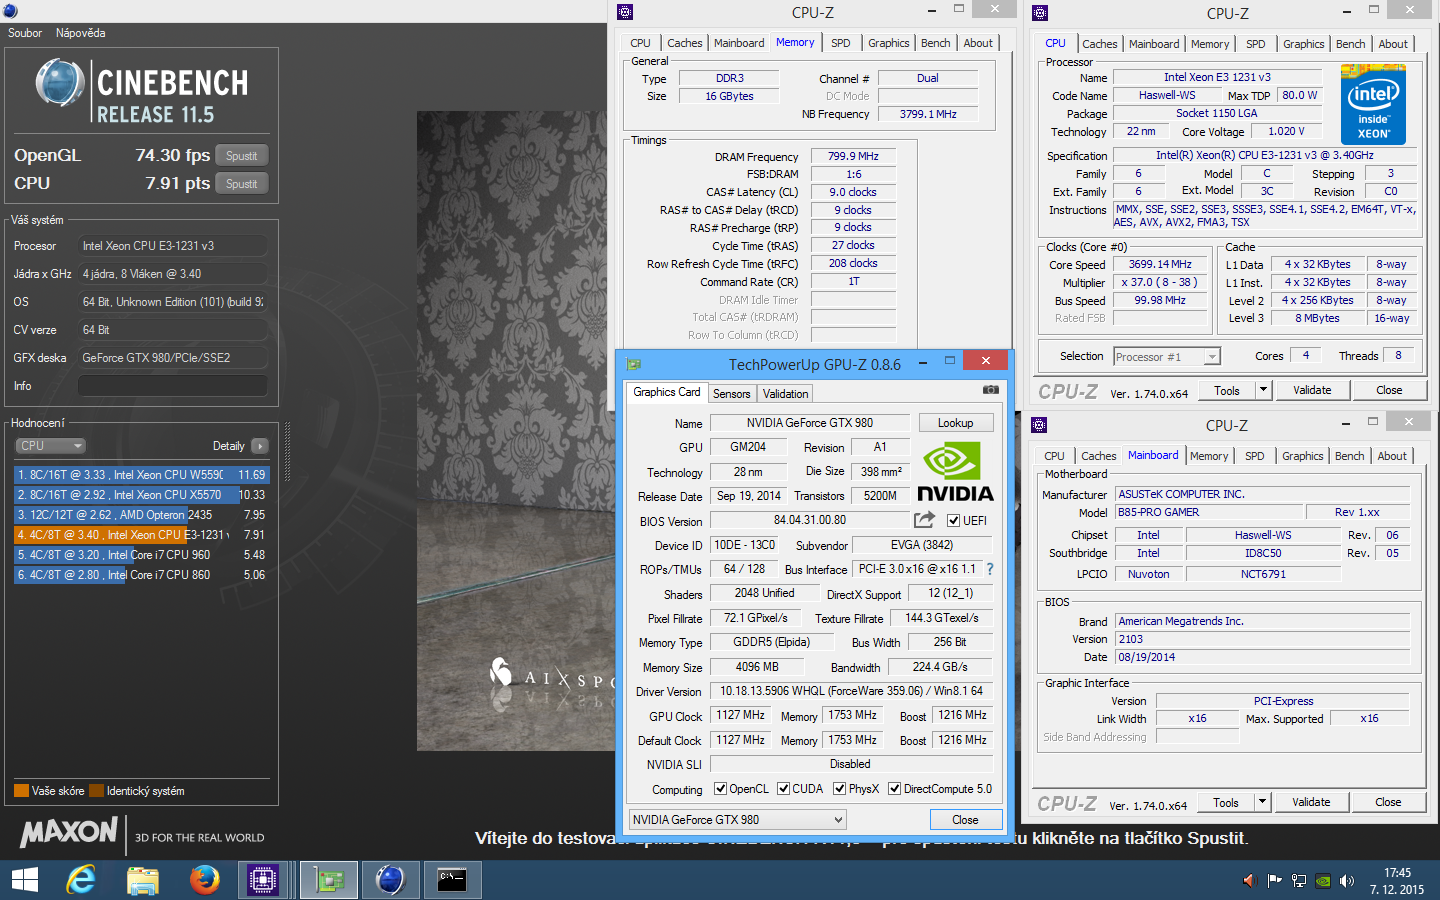
Task: Click Validate in CPU-Z CPU window
Action: coord(1312,390)
